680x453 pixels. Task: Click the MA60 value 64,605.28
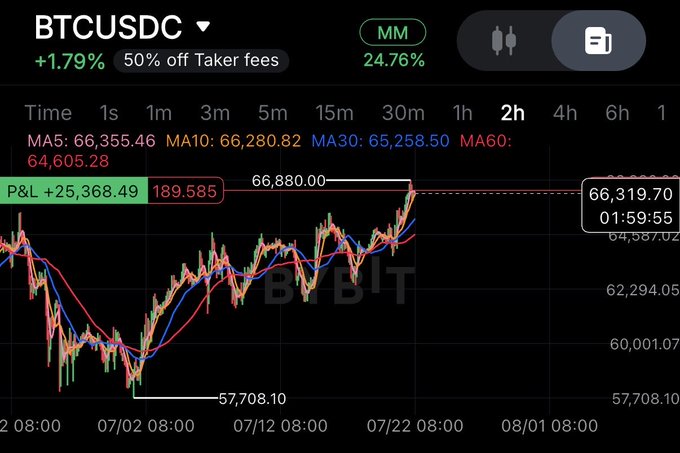click(x=68, y=161)
